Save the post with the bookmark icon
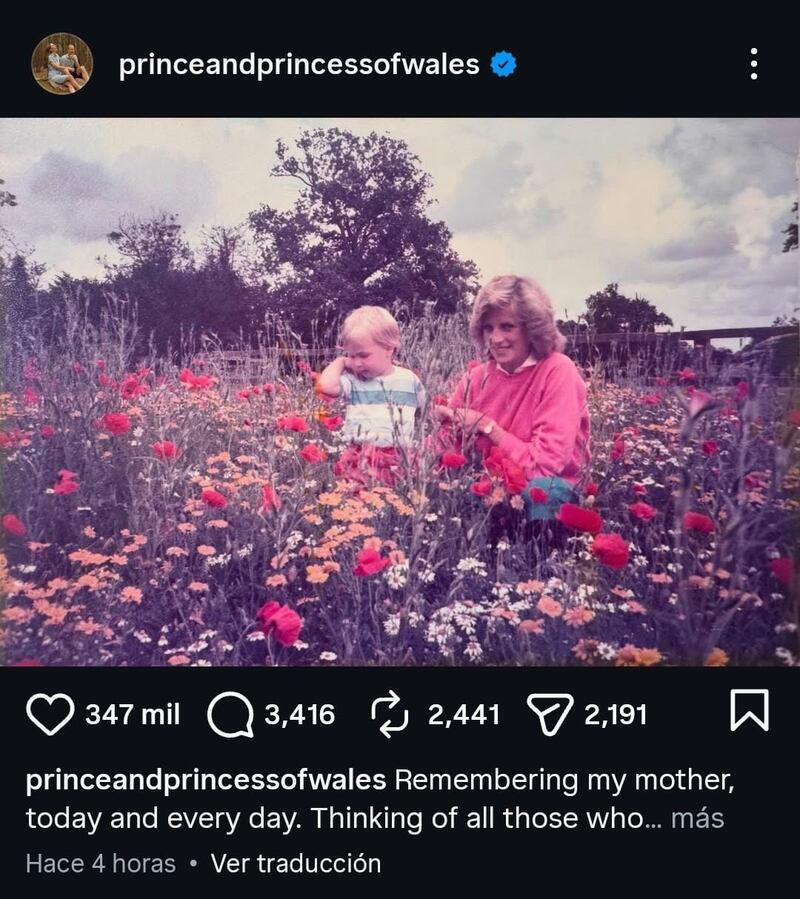The height and width of the screenshot is (899, 800). click(749, 712)
